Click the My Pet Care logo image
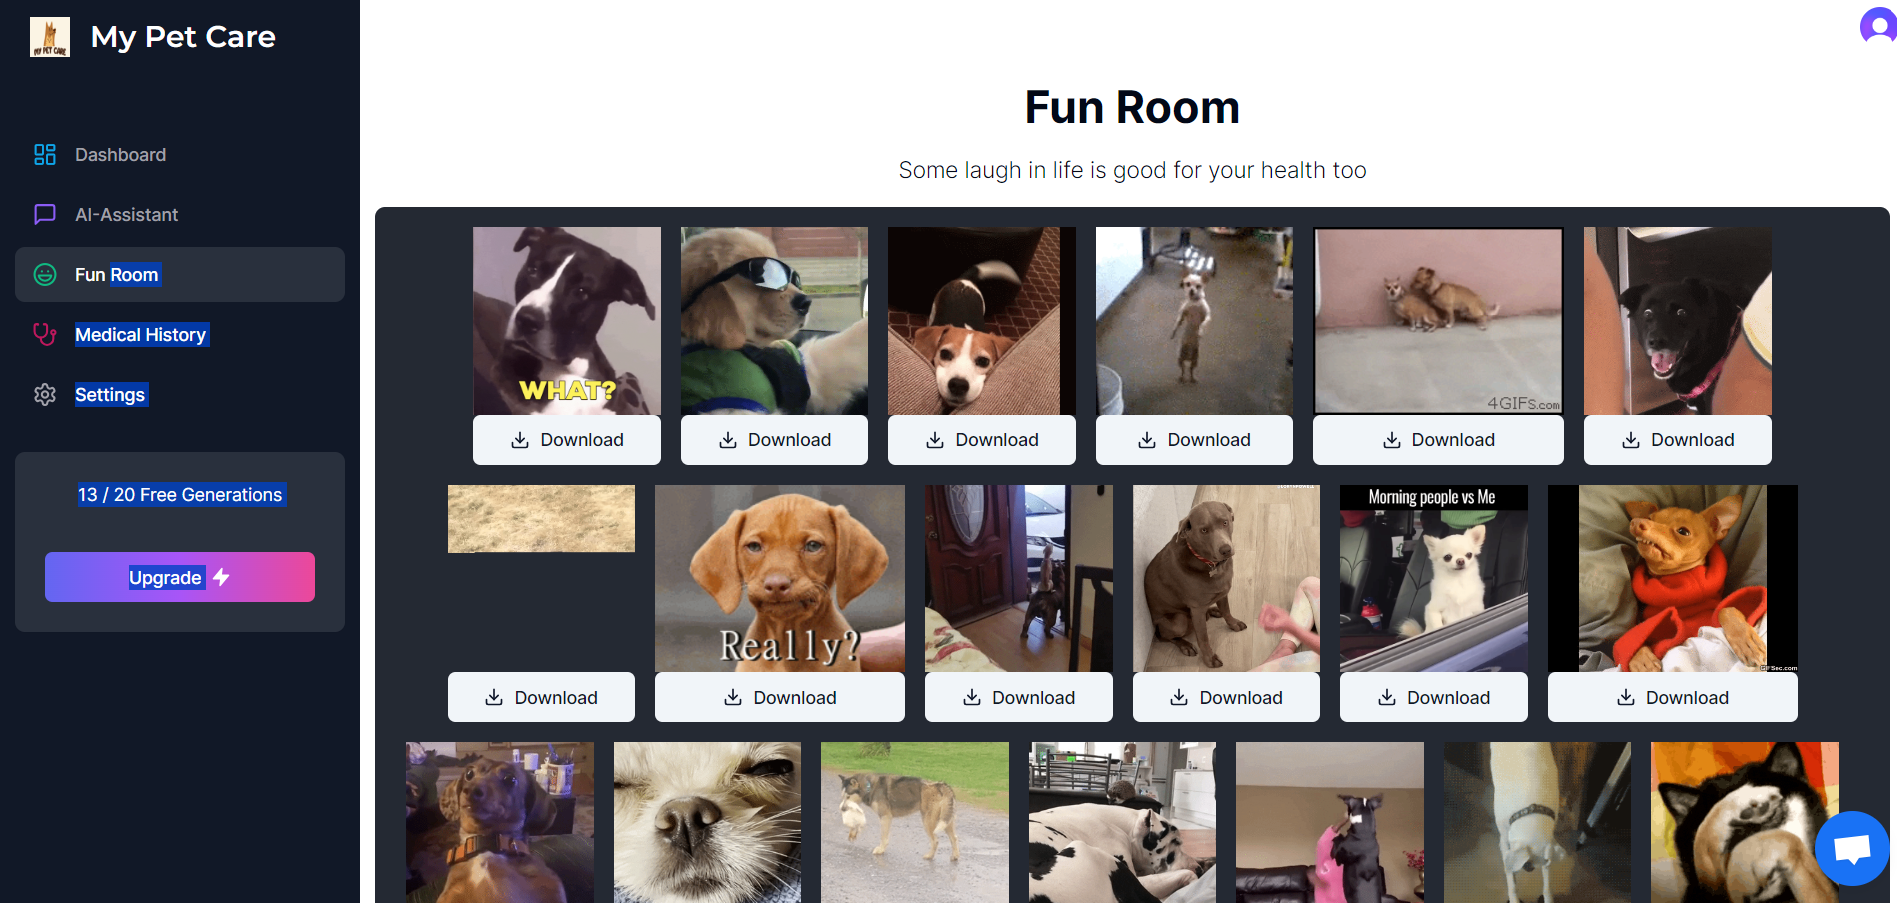The image size is (1897, 903). point(50,37)
